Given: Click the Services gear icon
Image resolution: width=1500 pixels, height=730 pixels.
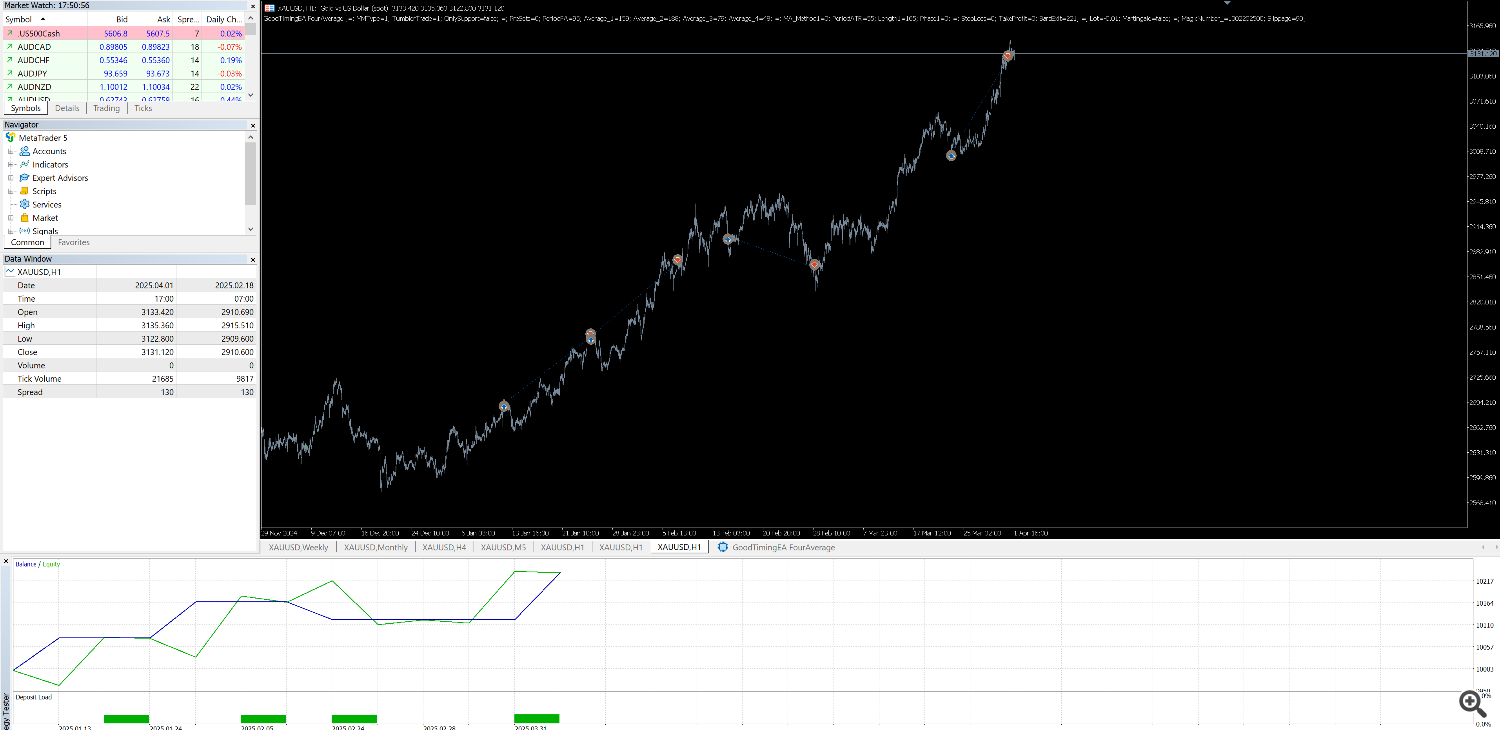Looking at the screenshot, I should [25, 204].
